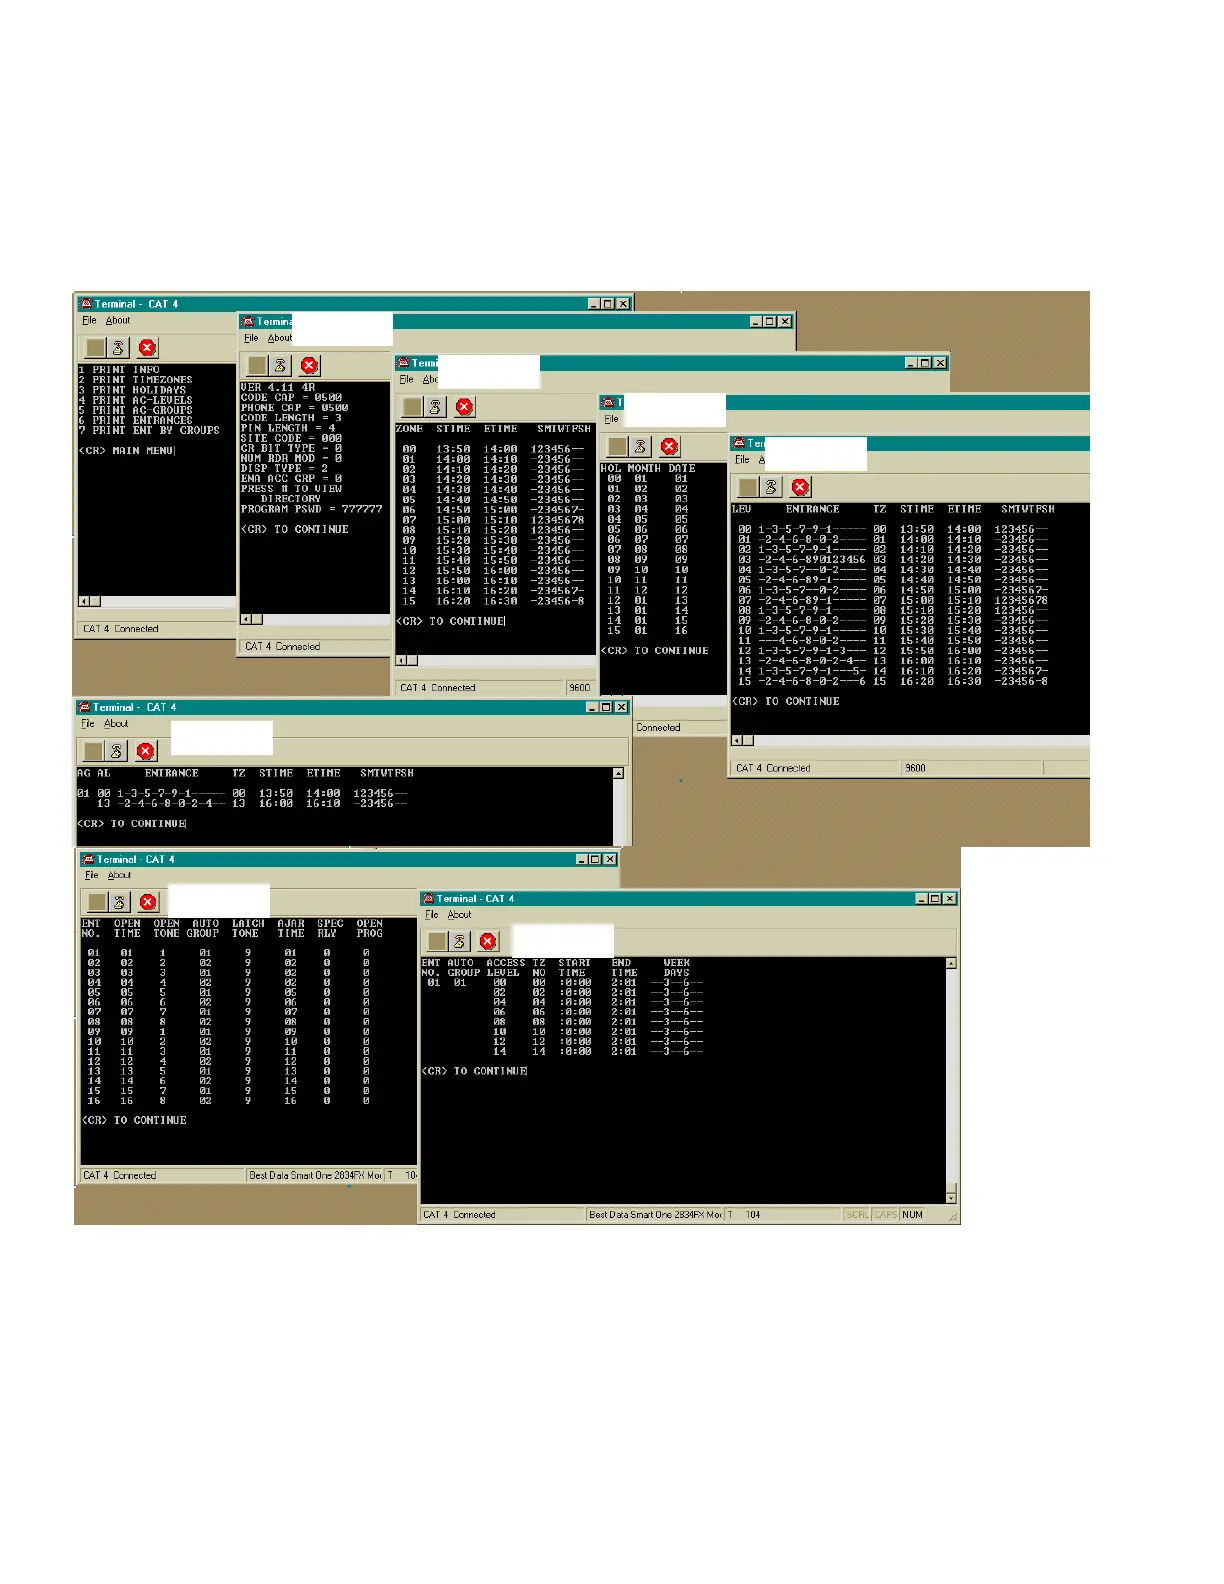Click red X icon in OPEN TIME OPEN TONE window
This screenshot has height=1584, width=1224.
(x=148, y=902)
